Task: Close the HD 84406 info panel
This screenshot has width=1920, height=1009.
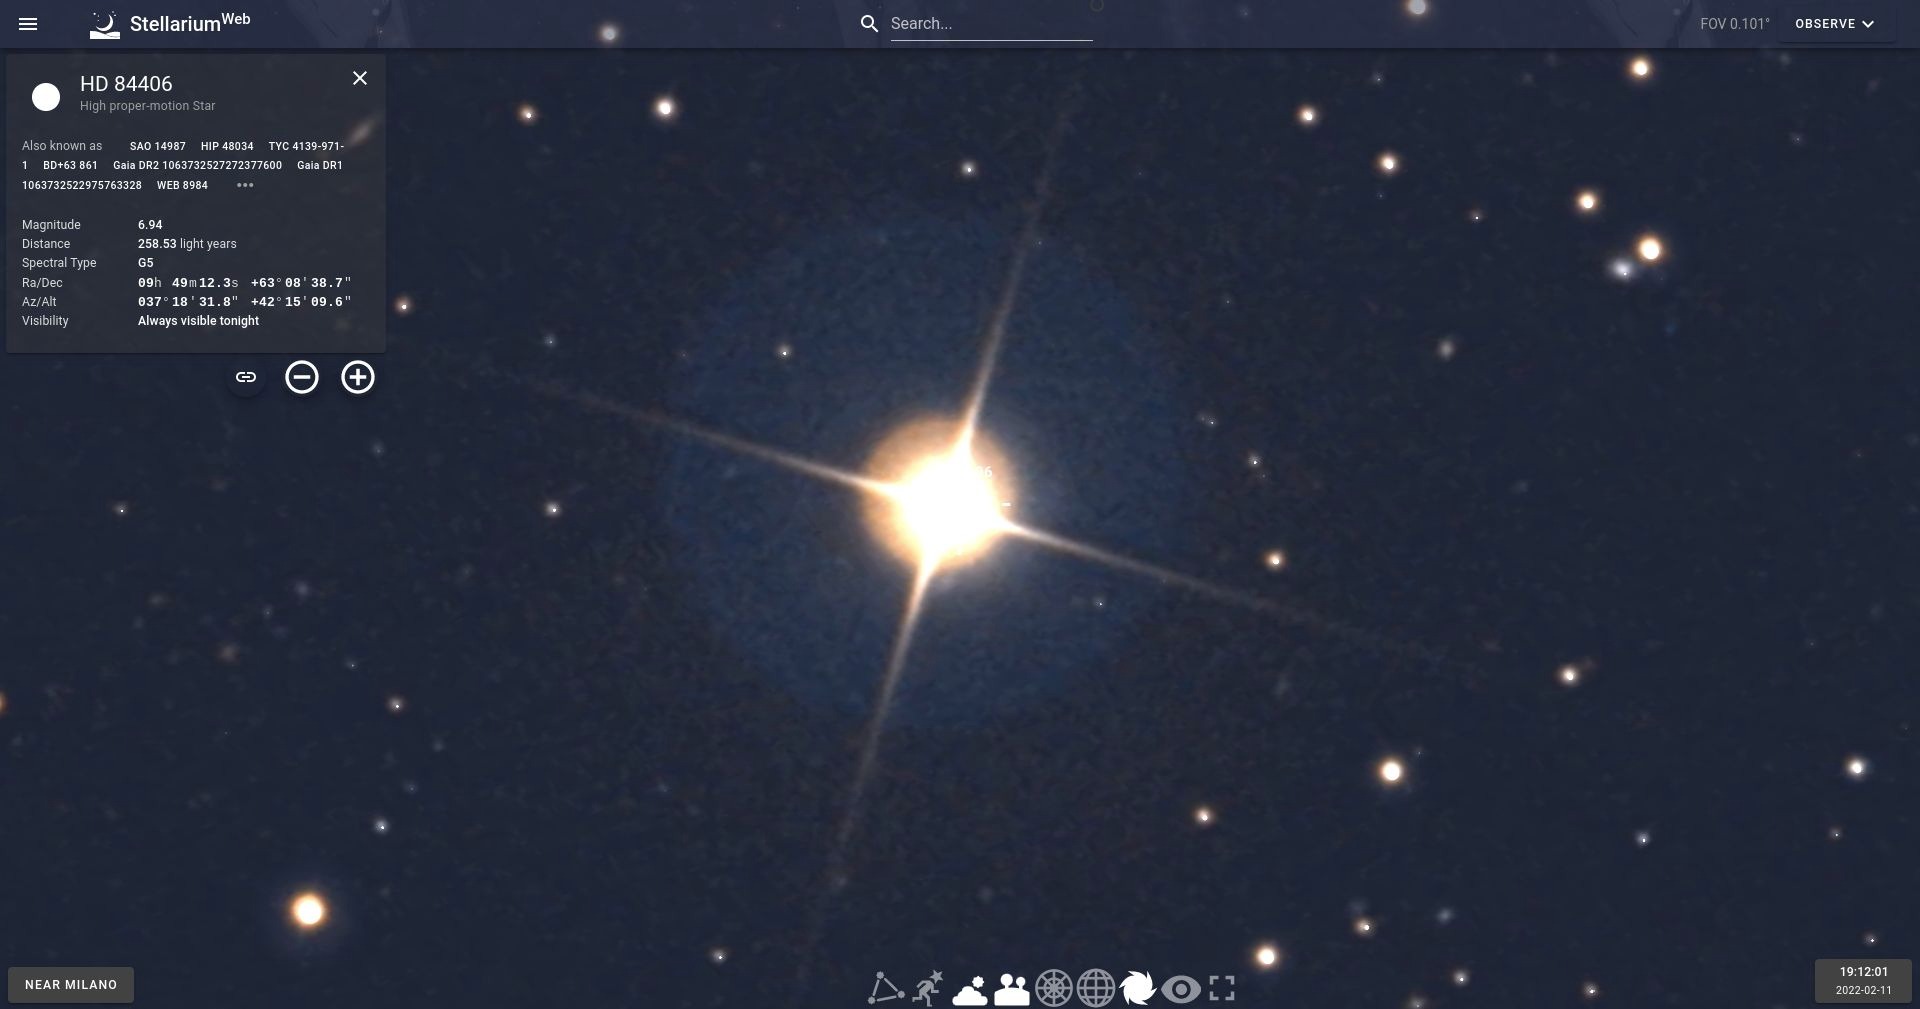Action: (360, 78)
